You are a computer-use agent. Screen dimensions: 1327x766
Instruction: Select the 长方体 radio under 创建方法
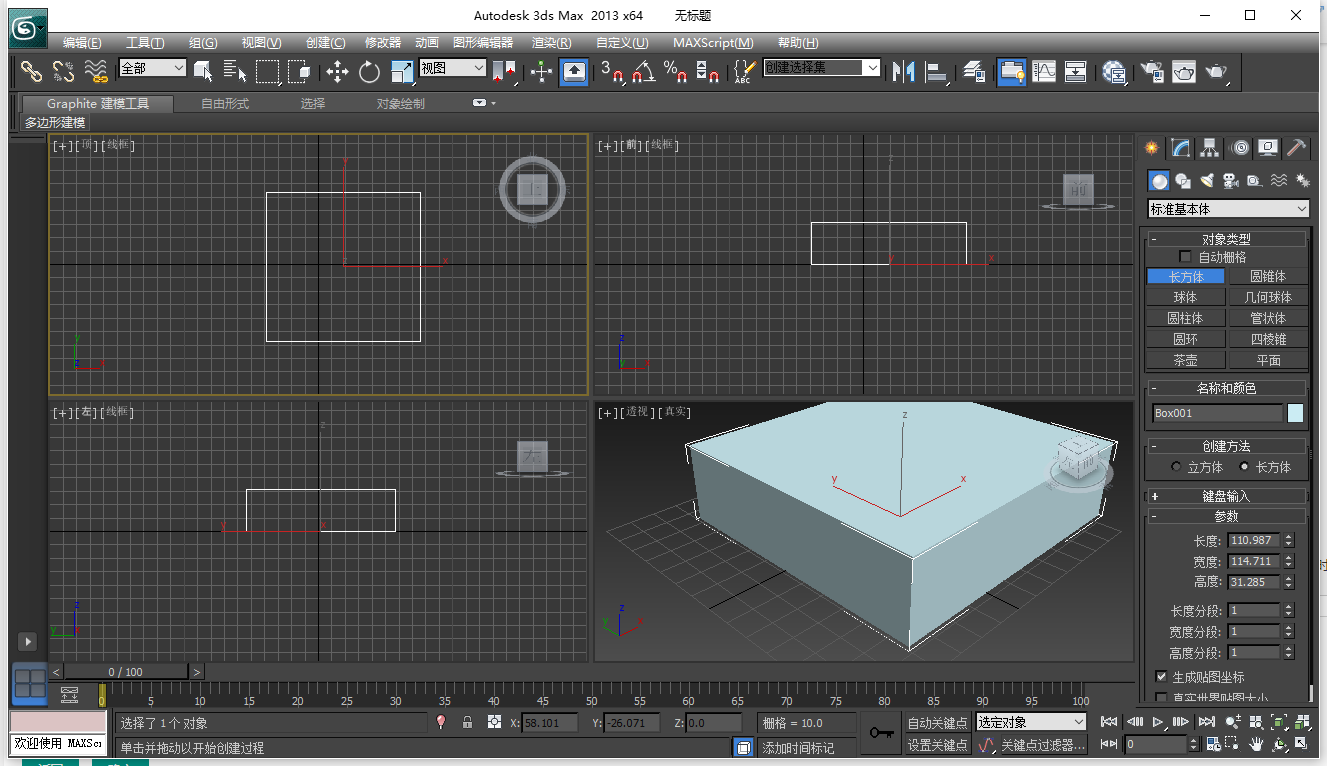pyautogui.click(x=1244, y=467)
